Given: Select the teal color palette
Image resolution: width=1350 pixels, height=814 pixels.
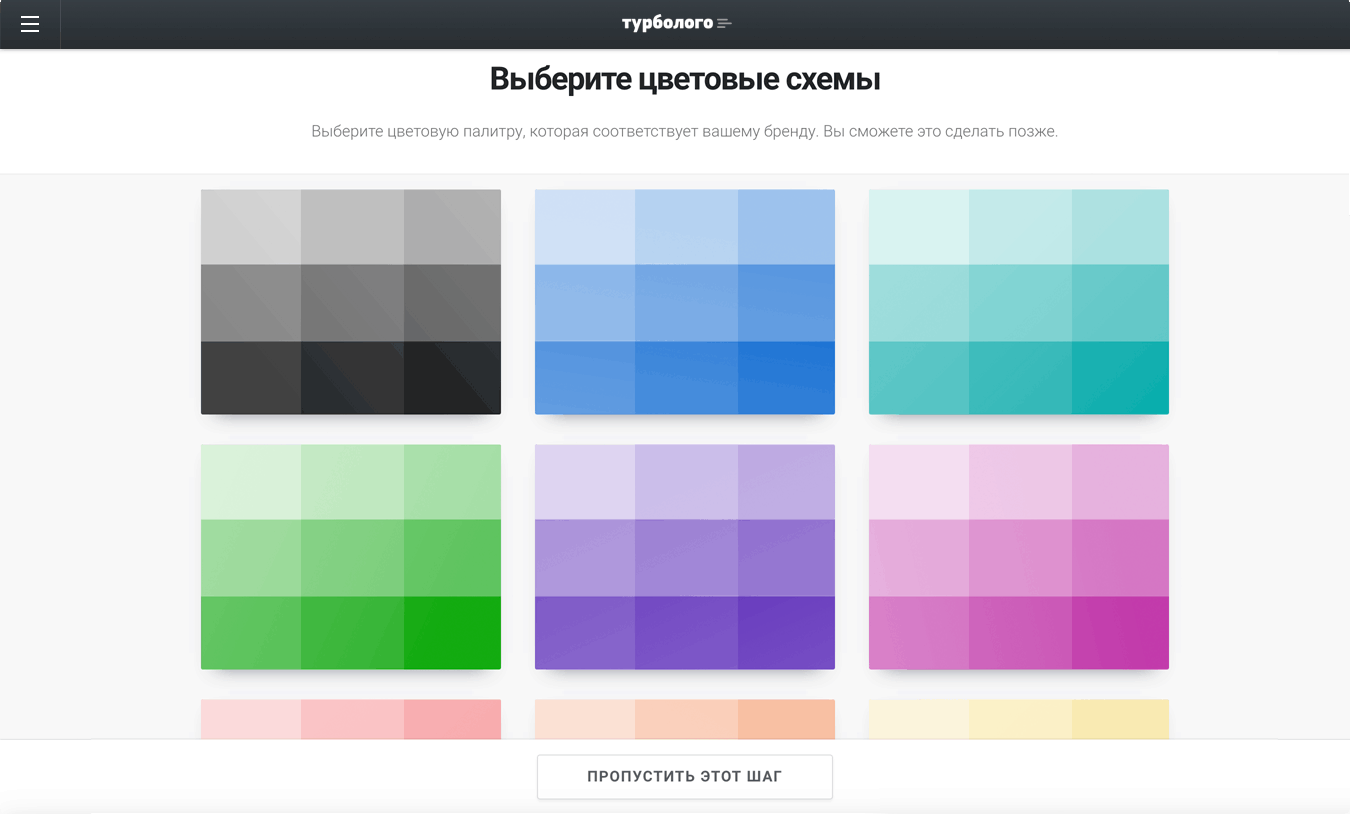Looking at the screenshot, I should 1019,302.
